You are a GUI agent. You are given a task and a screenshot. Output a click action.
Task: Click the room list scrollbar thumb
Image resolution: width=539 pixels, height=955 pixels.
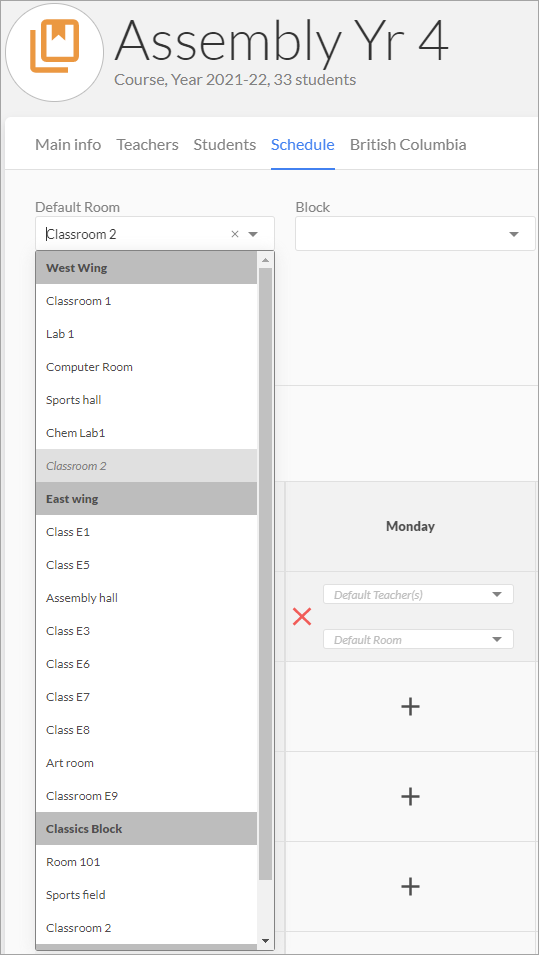click(265, 574)
